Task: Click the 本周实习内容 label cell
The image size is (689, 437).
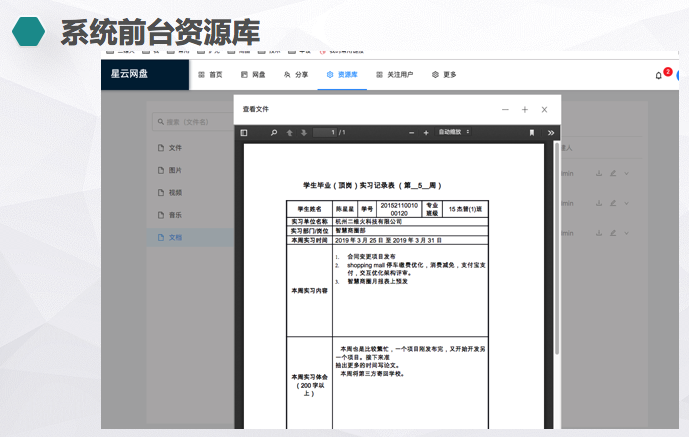Action: pos(309,291)
